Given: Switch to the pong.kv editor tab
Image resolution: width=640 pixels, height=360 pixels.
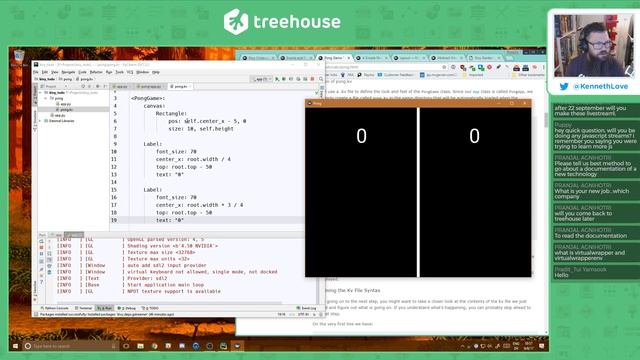Looking at the screenshot, I should point(181,87).
